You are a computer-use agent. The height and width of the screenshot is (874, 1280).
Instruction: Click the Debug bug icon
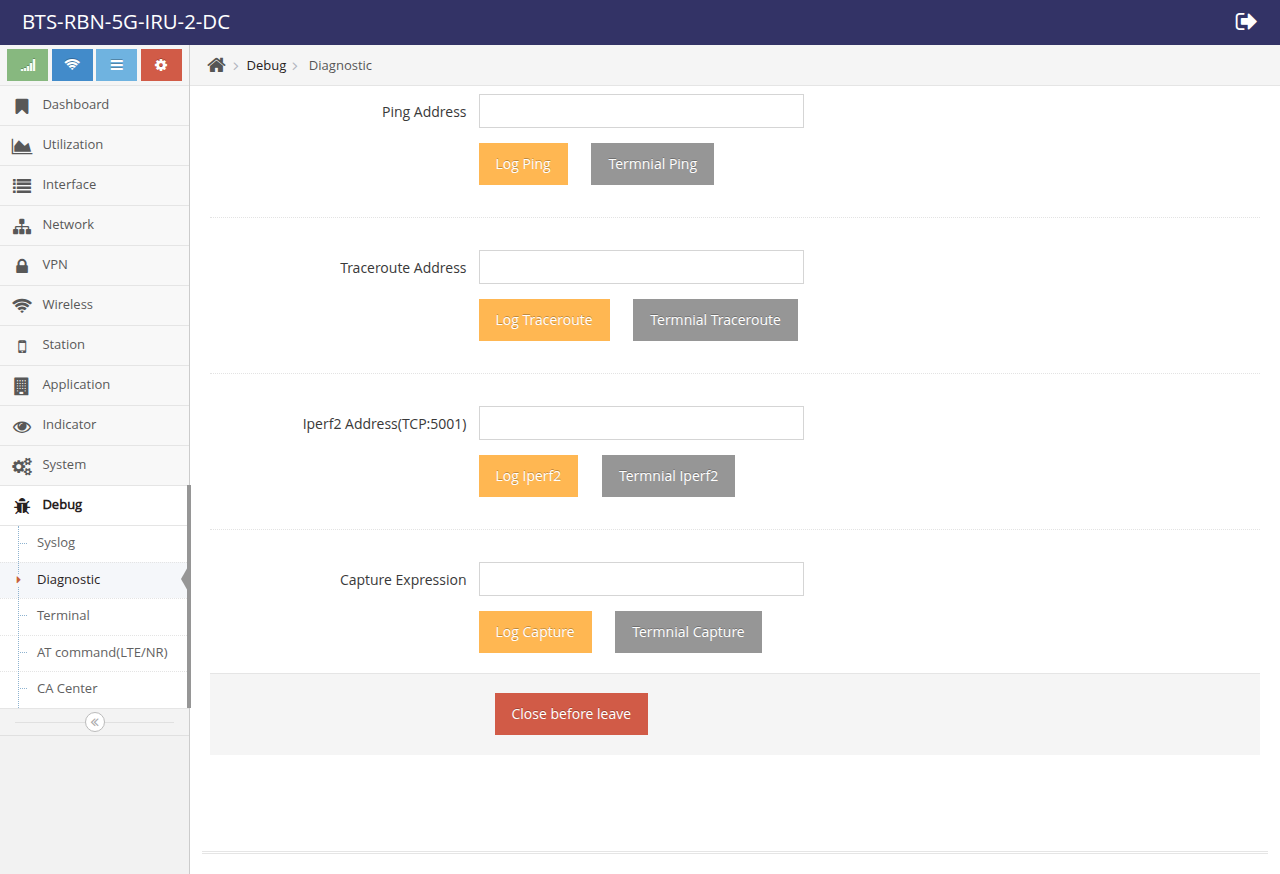coord(22,506)
